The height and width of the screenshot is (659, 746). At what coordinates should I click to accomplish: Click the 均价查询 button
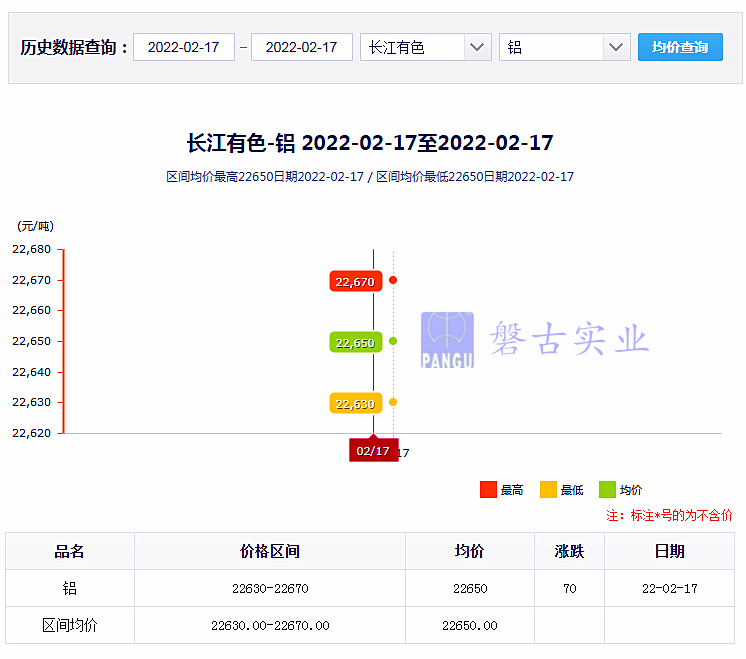[x=680, y=47]
